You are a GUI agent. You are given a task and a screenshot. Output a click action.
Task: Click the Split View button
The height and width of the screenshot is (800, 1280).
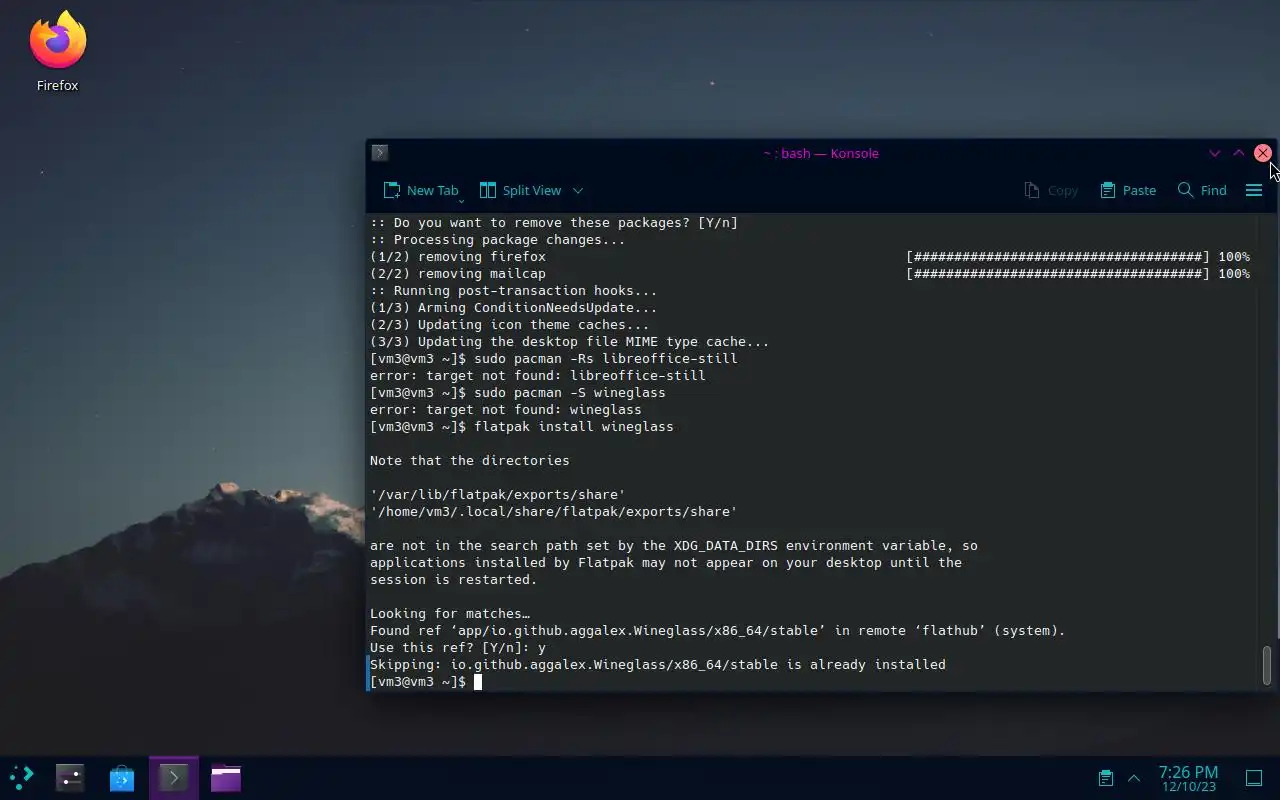520,190
